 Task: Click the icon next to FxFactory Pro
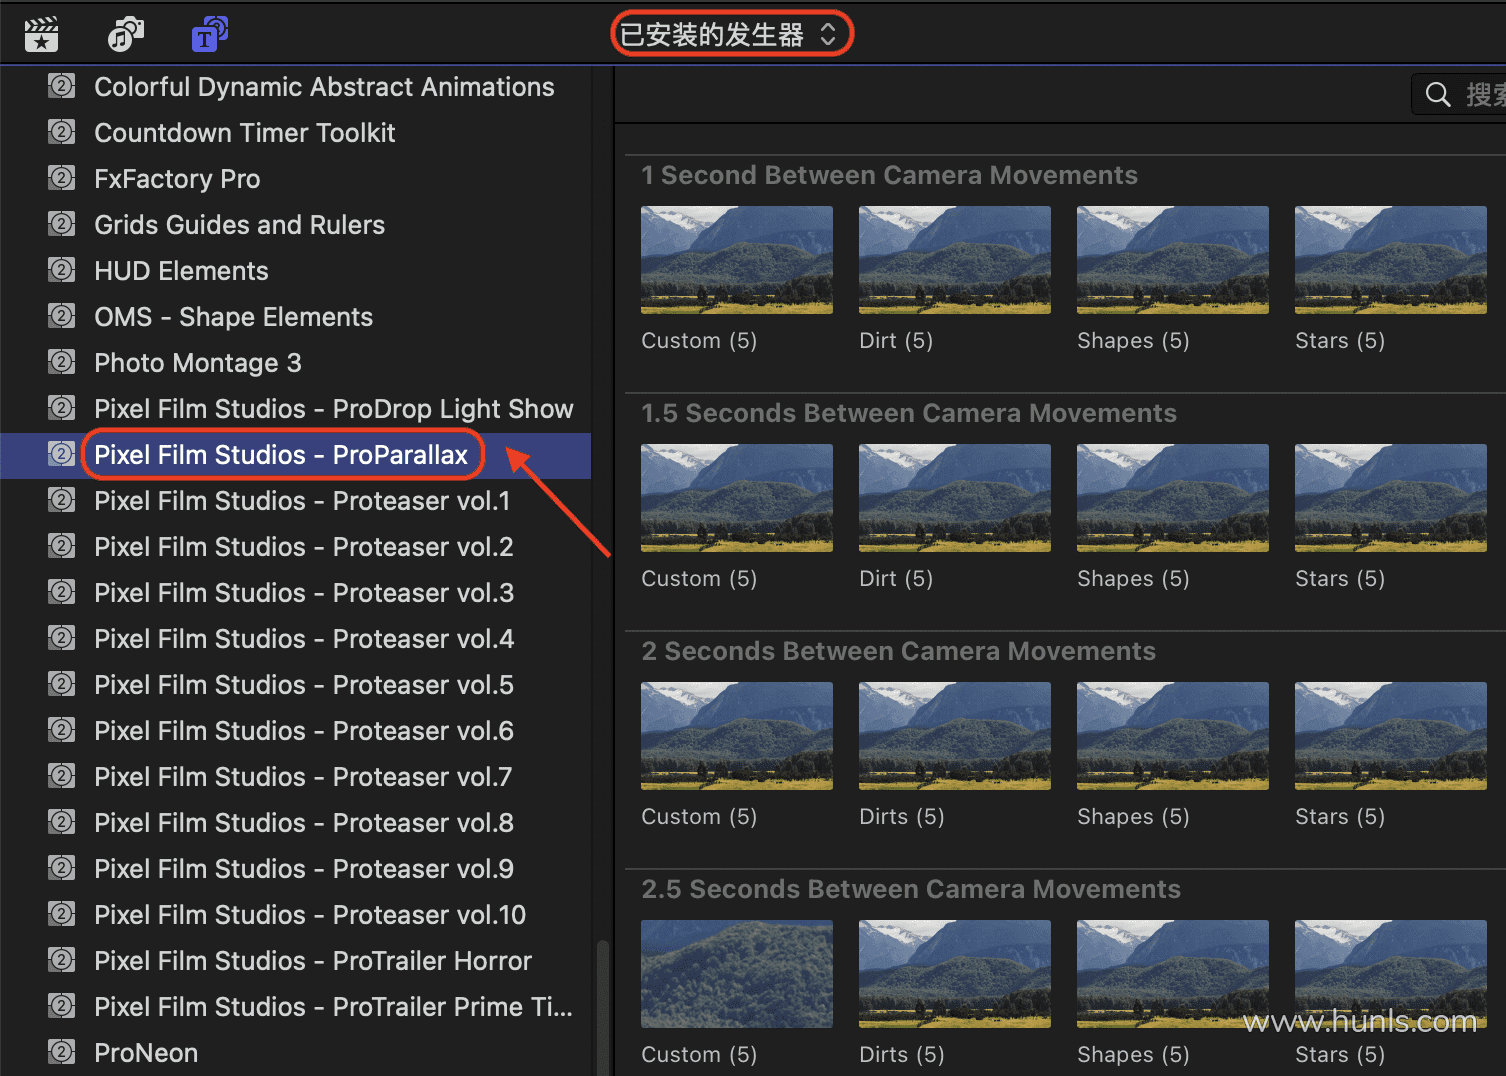(x=62, y=178)
